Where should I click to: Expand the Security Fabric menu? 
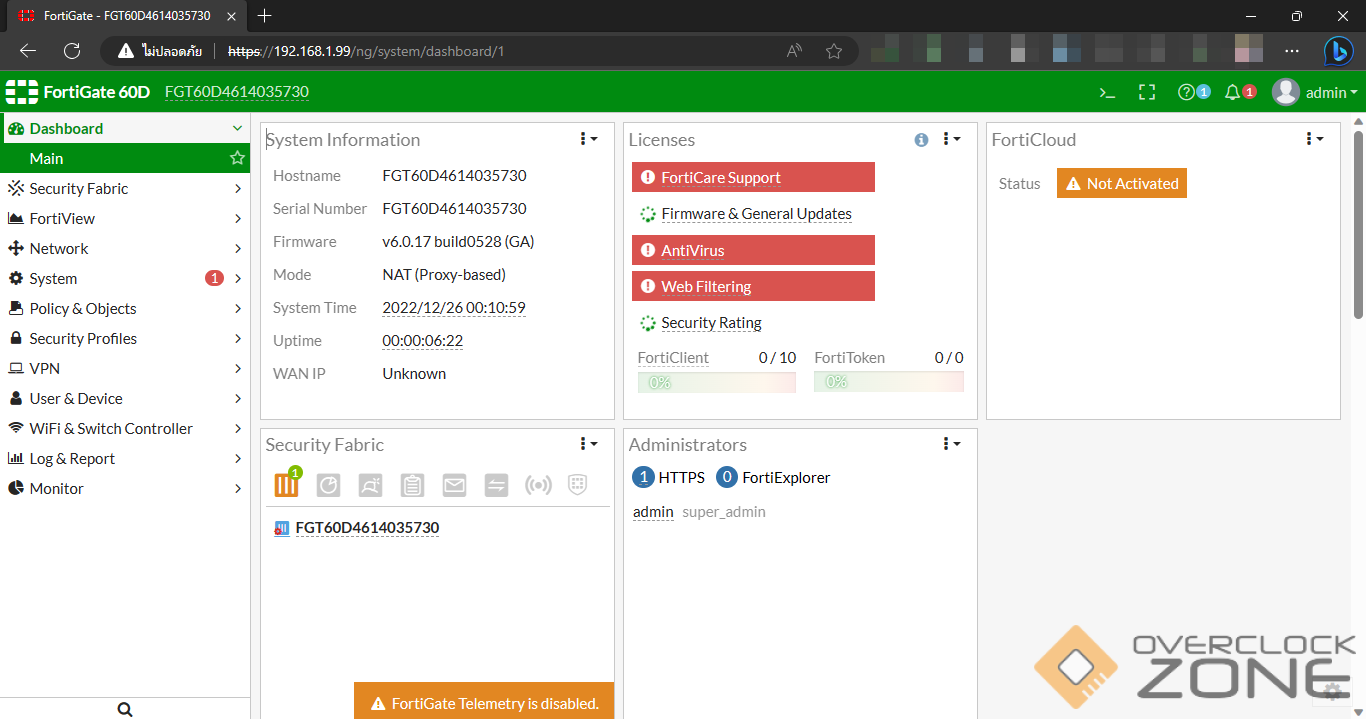click(238, 188)
